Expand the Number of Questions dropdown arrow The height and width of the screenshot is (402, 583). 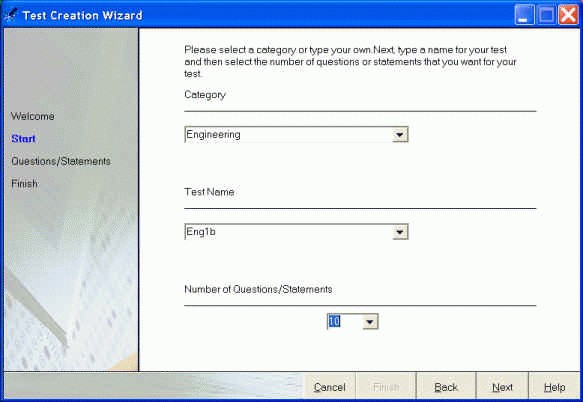pos(370,322)
